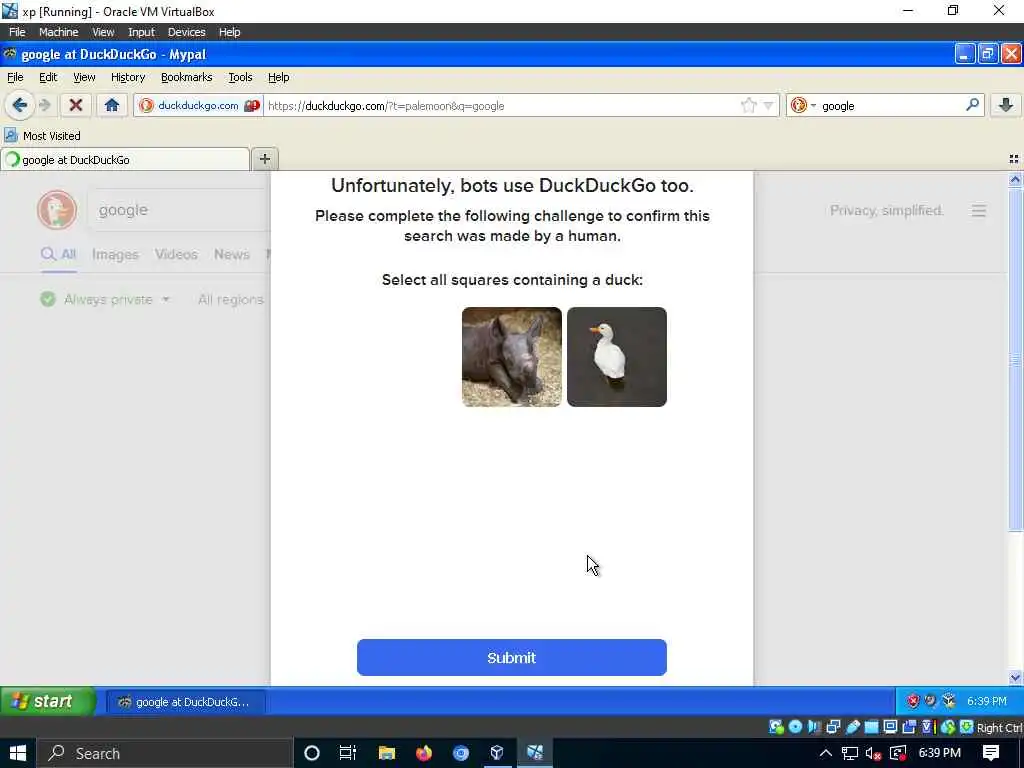Viewport: 1024px width, 768px height.
Task: Switch to the Videos results tab
Action: tap(176, 254)
